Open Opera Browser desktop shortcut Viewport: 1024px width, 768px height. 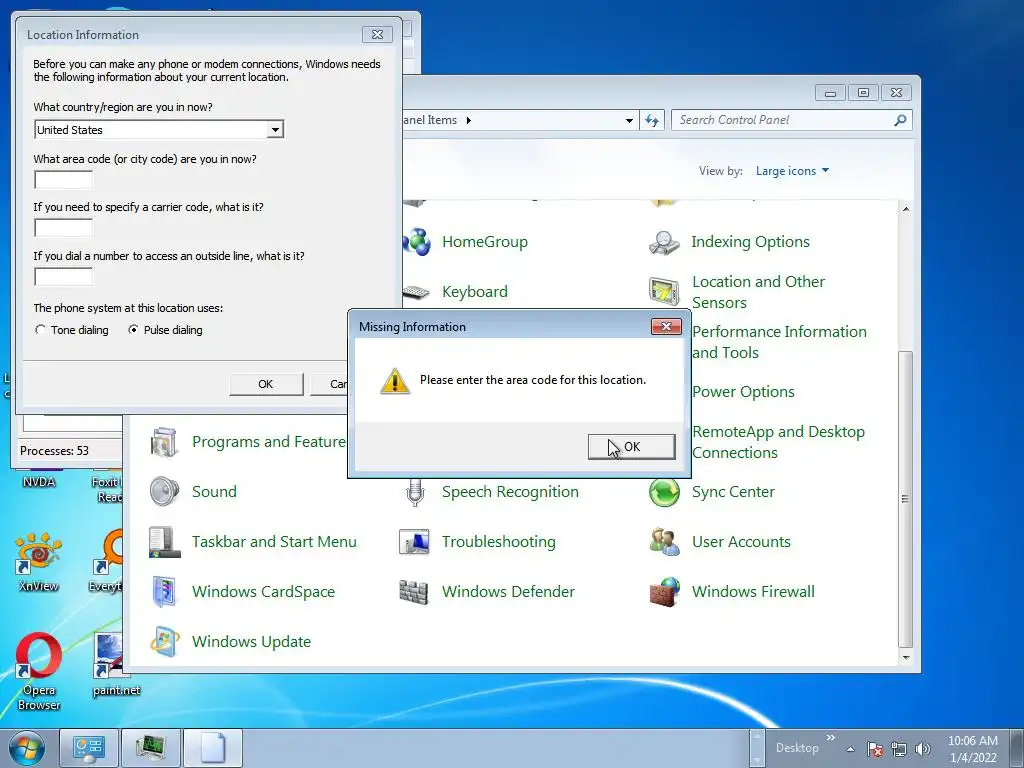39,671
